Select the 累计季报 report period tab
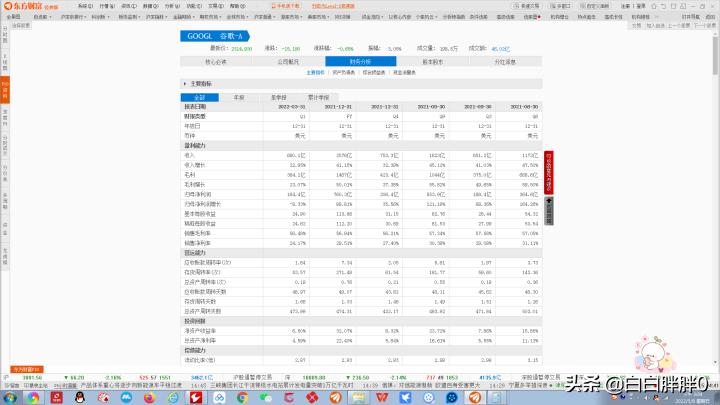 pos(318,97)
